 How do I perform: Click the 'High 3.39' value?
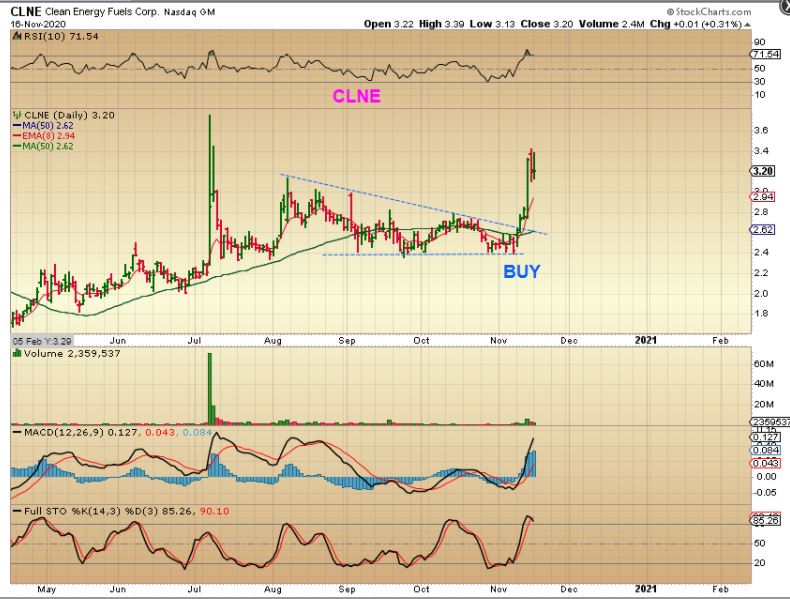click(x=441, y=24)
